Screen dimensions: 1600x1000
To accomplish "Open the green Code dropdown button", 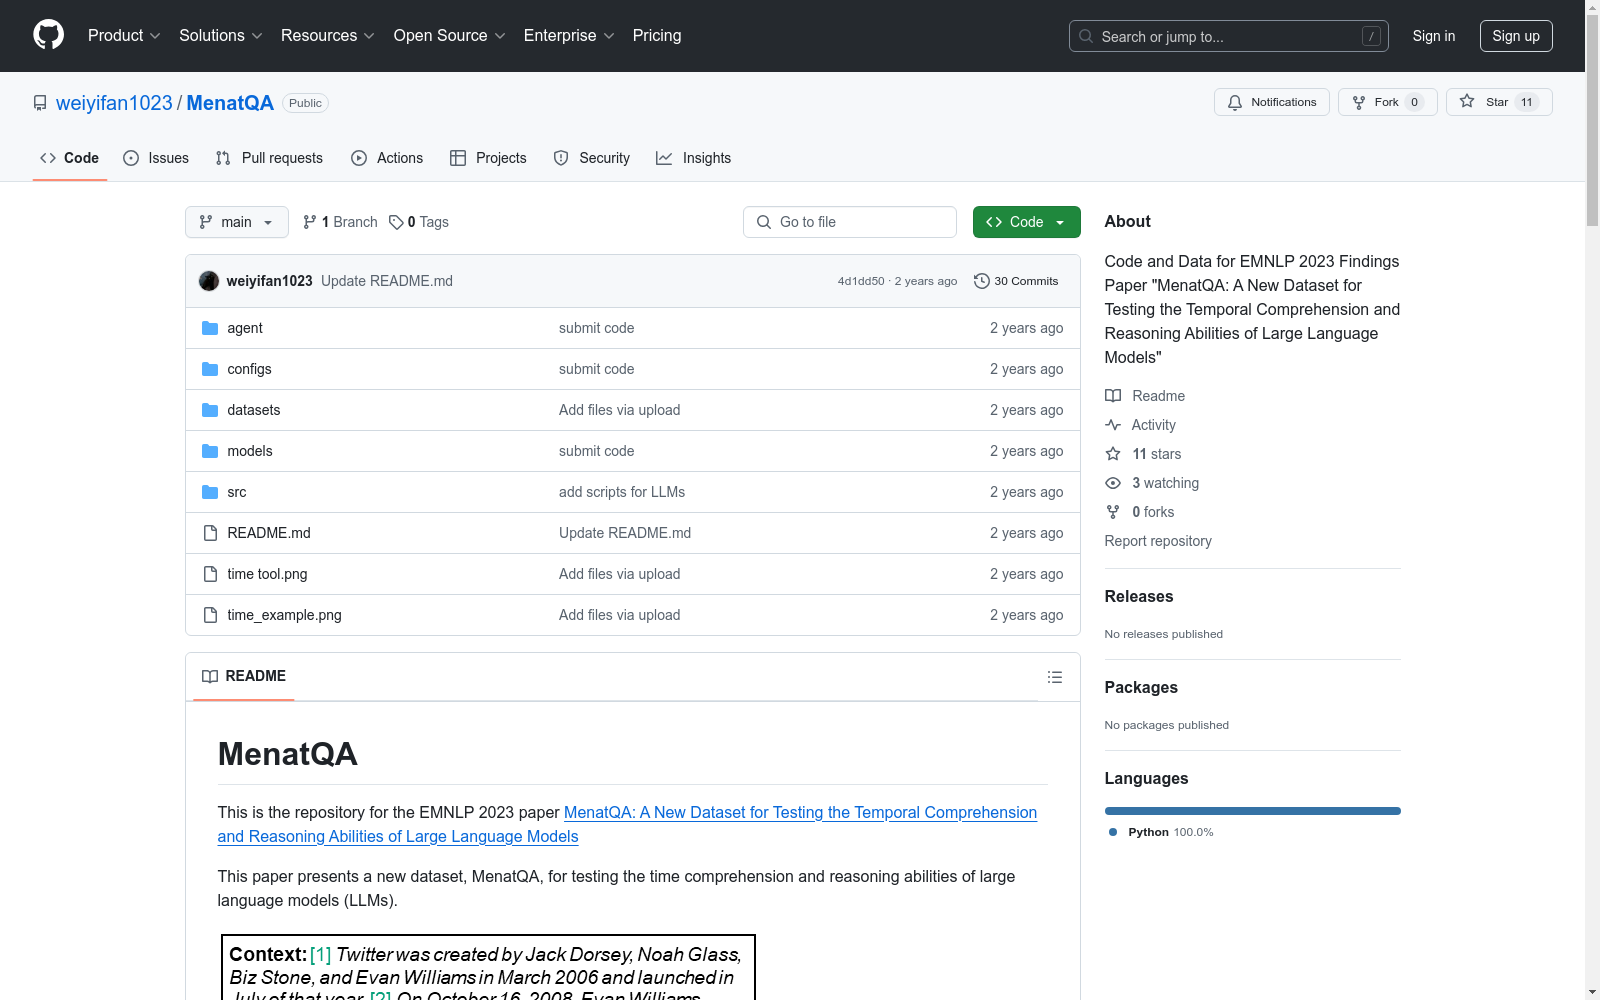I will point(1026,222).
